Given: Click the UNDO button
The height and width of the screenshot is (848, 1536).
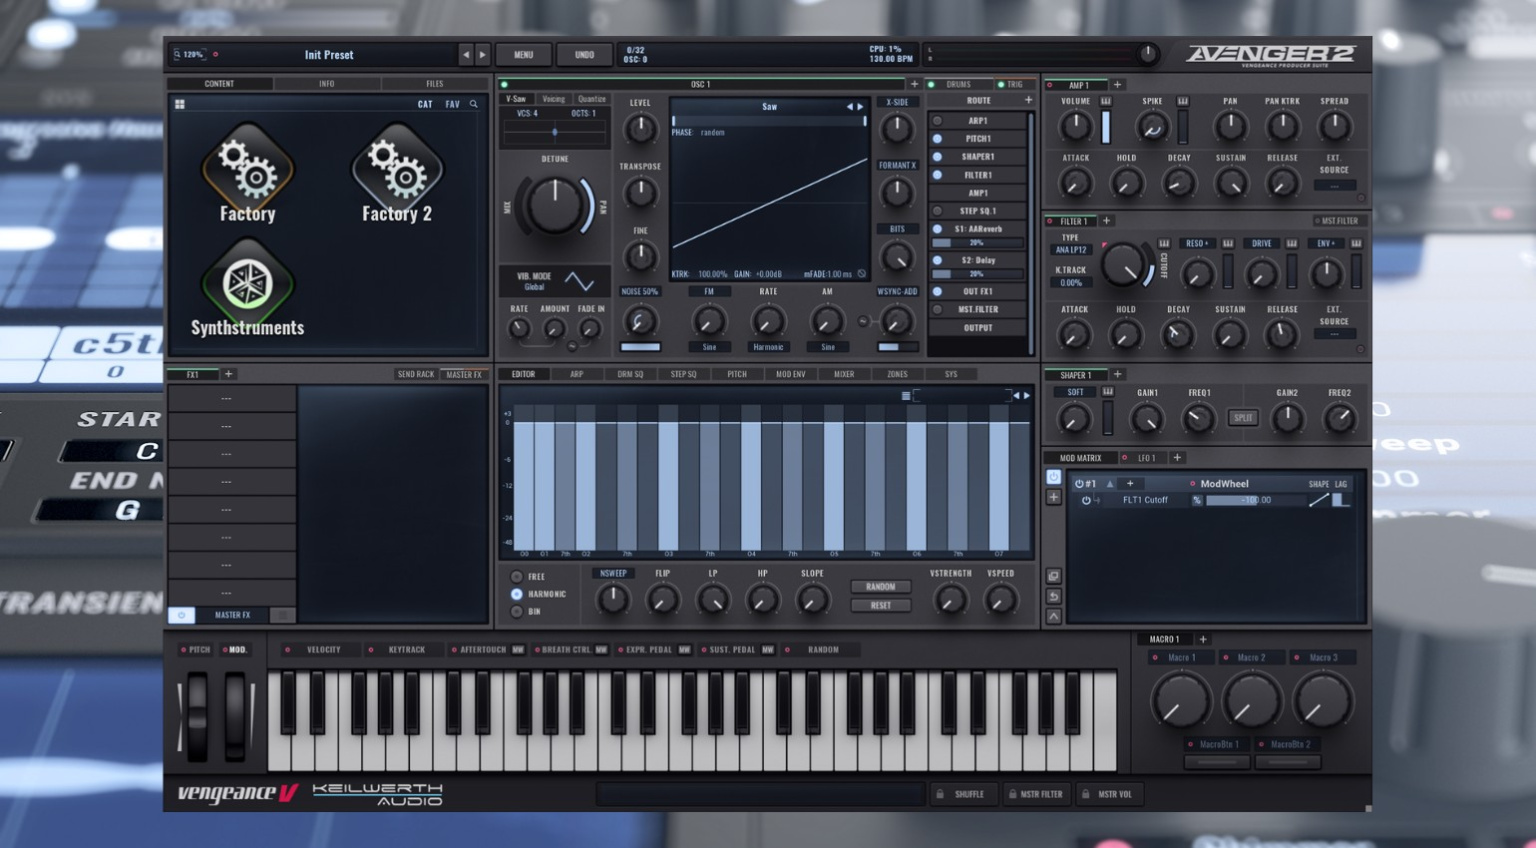Looking at the screenshot, I should 584,55.
